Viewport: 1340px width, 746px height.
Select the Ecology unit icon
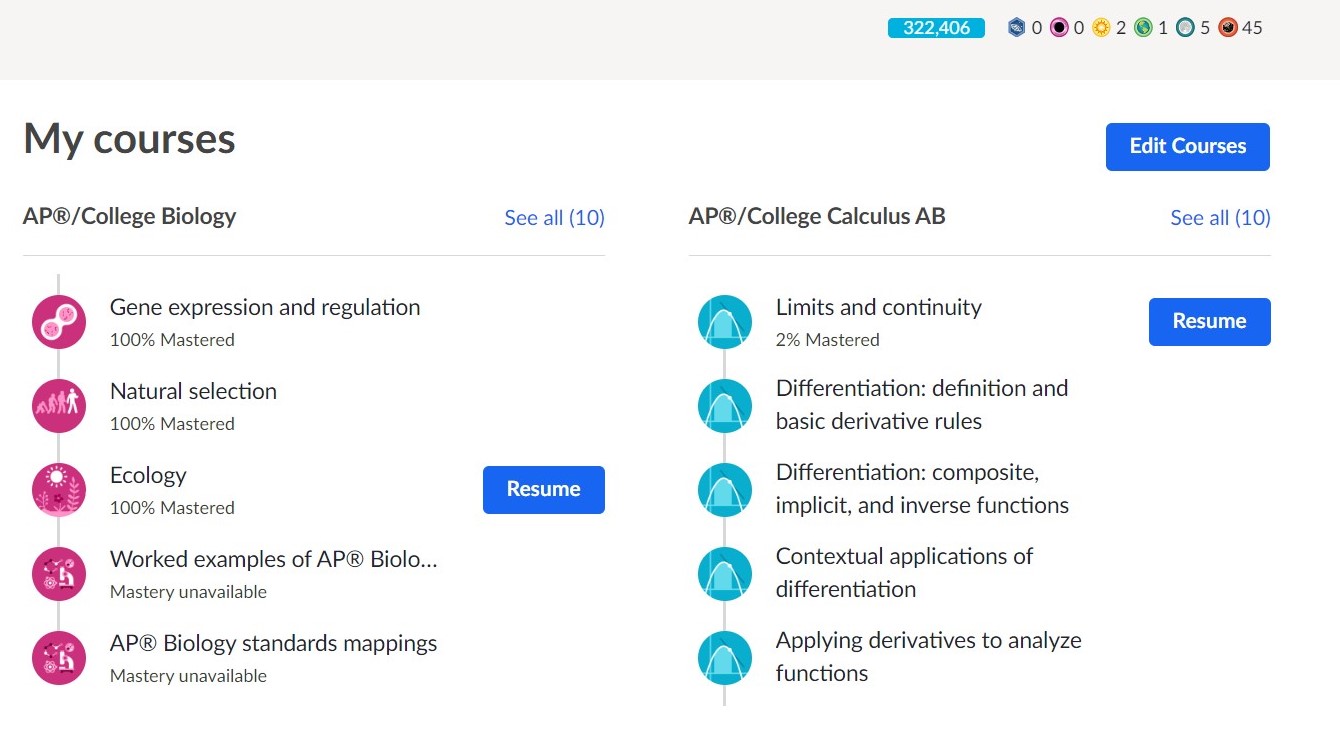pyautogui.click(x=58, y=490)
